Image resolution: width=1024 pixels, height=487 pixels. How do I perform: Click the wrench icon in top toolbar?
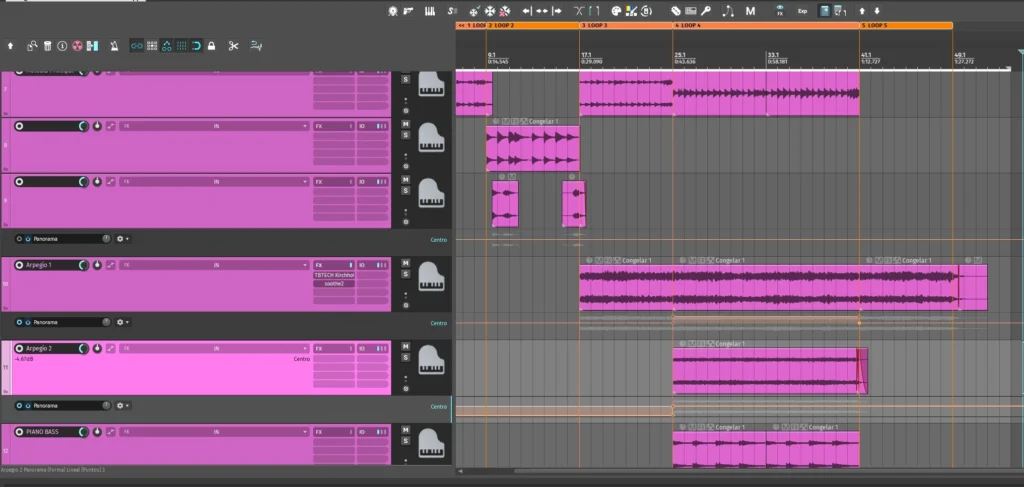click(x=706, y=11)
